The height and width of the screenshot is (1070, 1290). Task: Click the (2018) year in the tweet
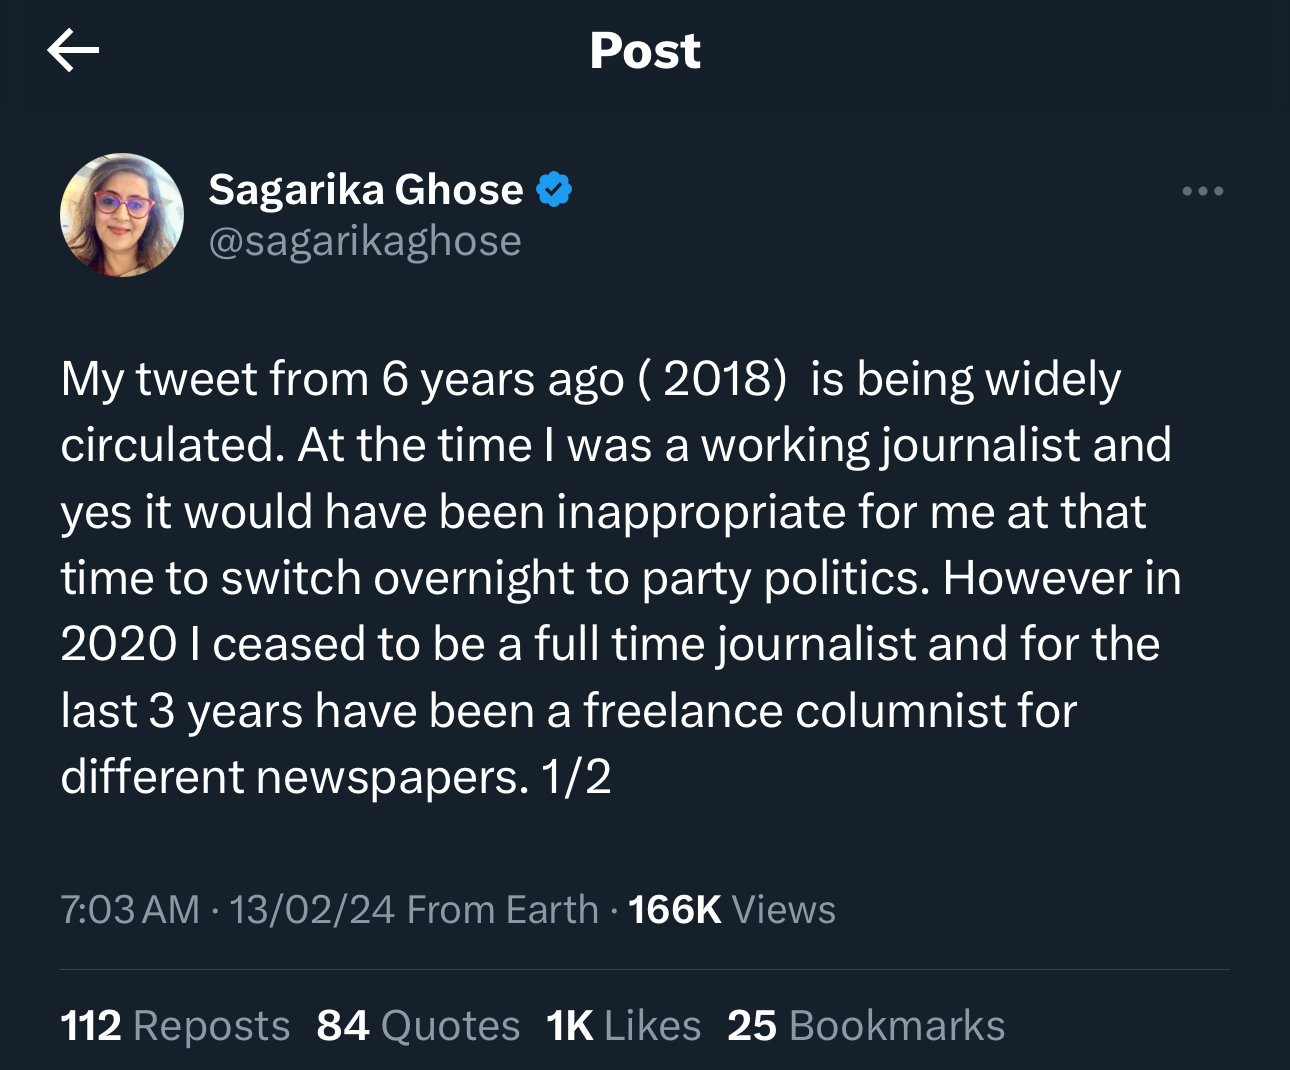click(713, 379)
